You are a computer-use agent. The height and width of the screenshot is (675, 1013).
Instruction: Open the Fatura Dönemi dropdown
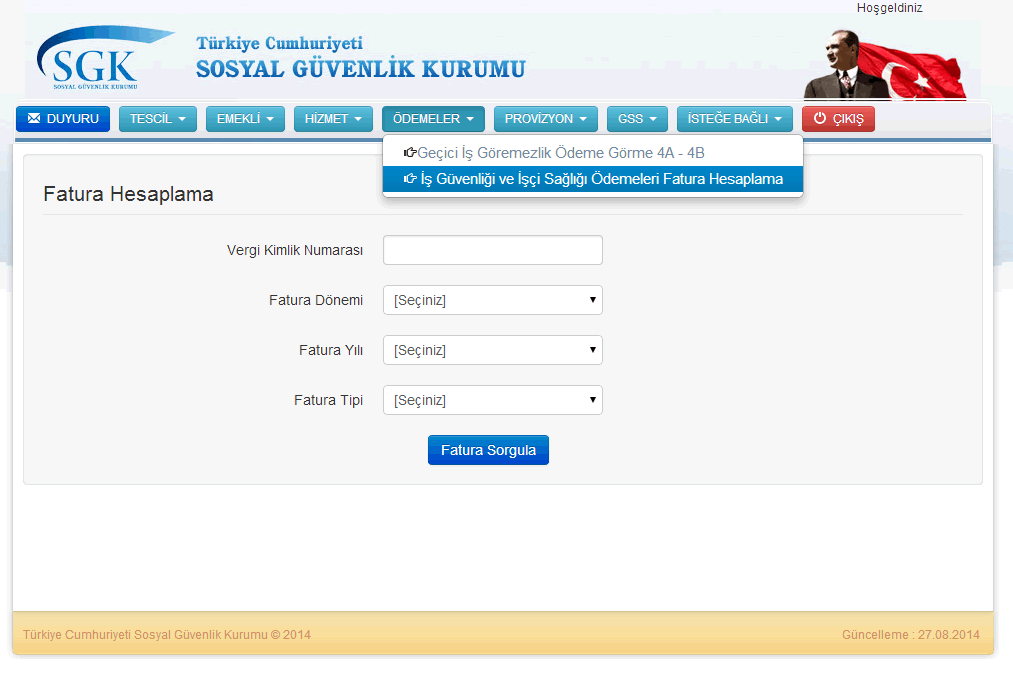tap(492, 300)
